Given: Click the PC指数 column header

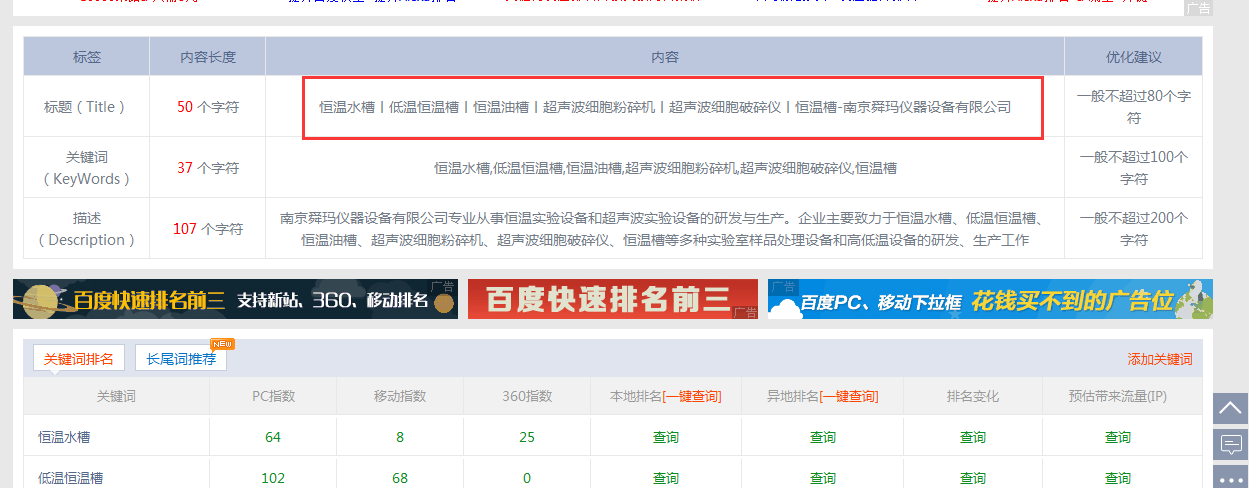Looking at the screenshot, I should coord(273,397).
